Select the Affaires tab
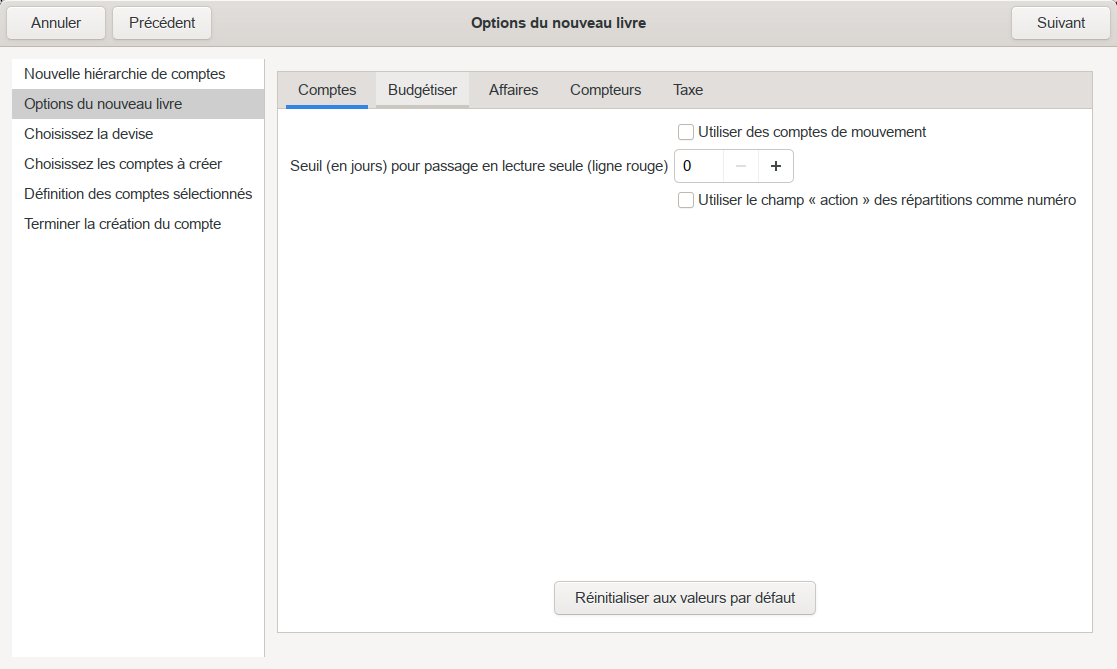This screenshot has height=669, width=1117. (513, 90)
